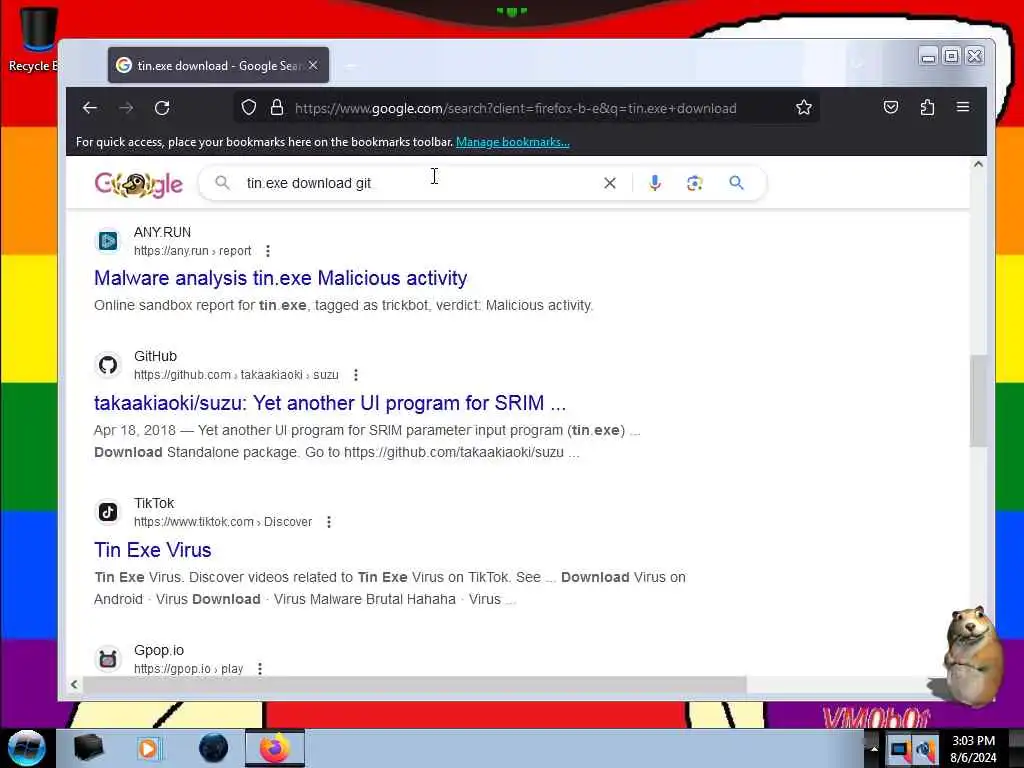Close the tin.exe download Google tab
Image resolution: width=1024 pixels, height=768 pixels.
[313, 65]
